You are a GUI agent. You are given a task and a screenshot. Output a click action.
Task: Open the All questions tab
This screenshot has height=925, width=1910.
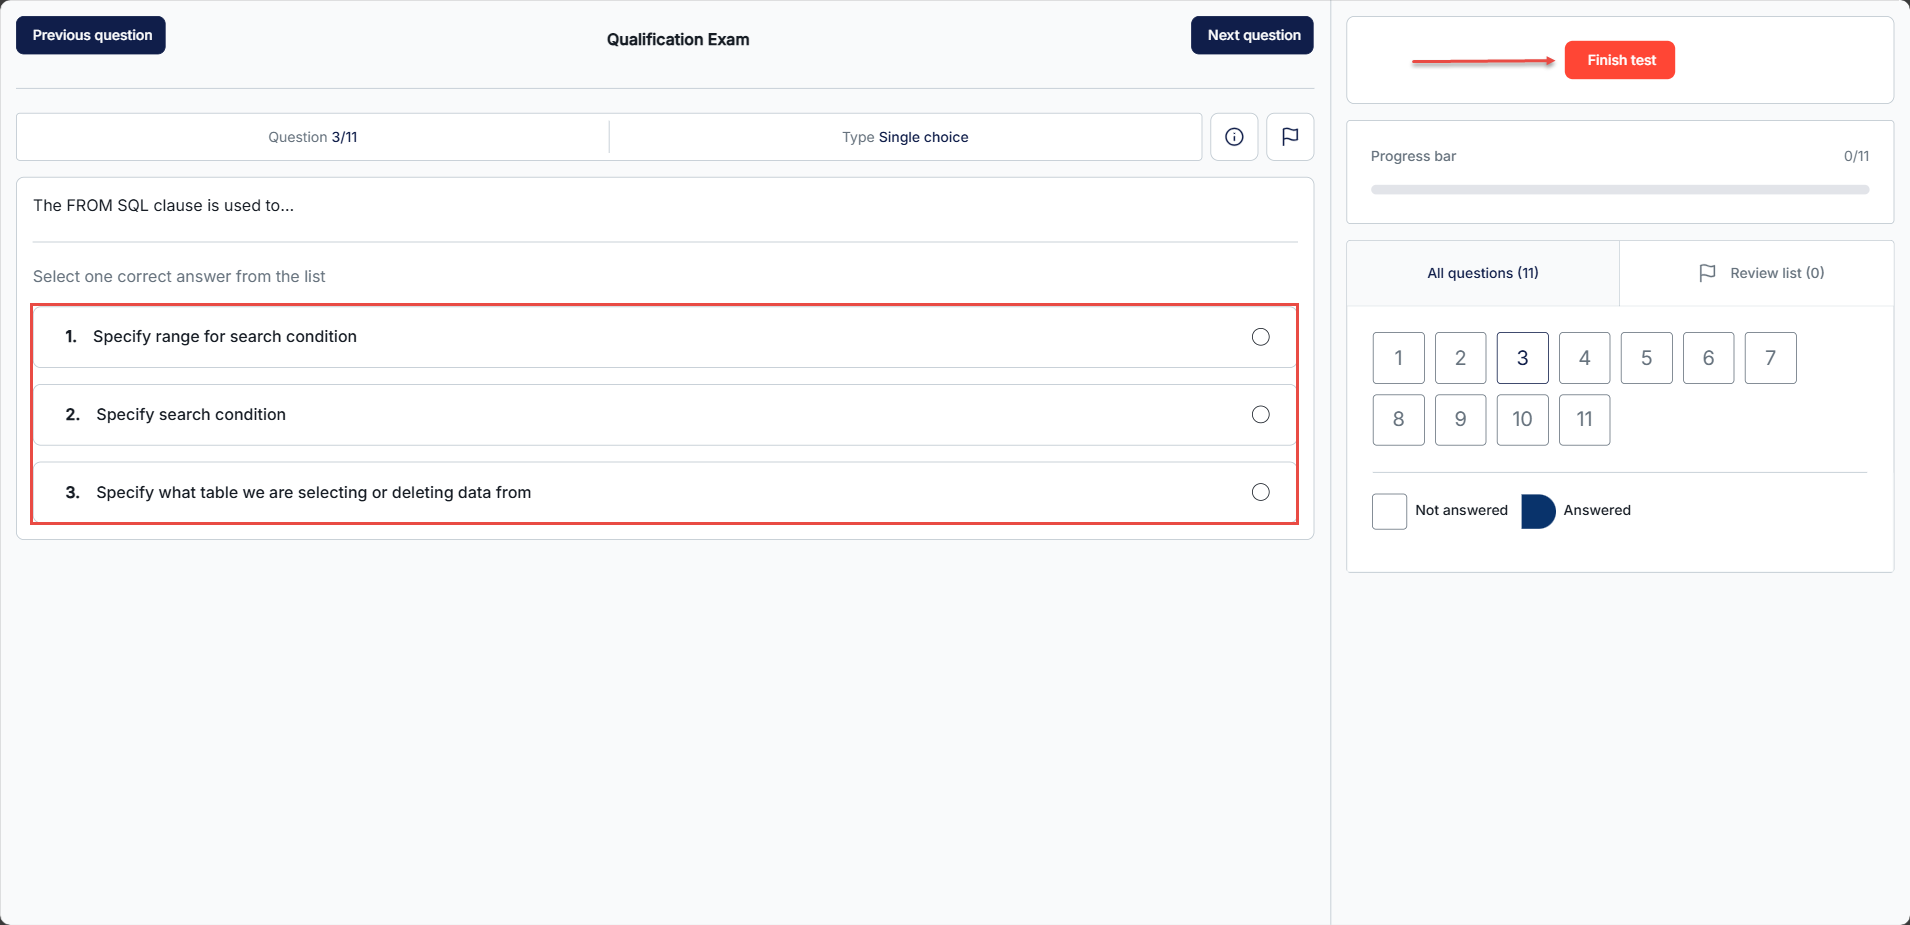tap(1482, 273)
